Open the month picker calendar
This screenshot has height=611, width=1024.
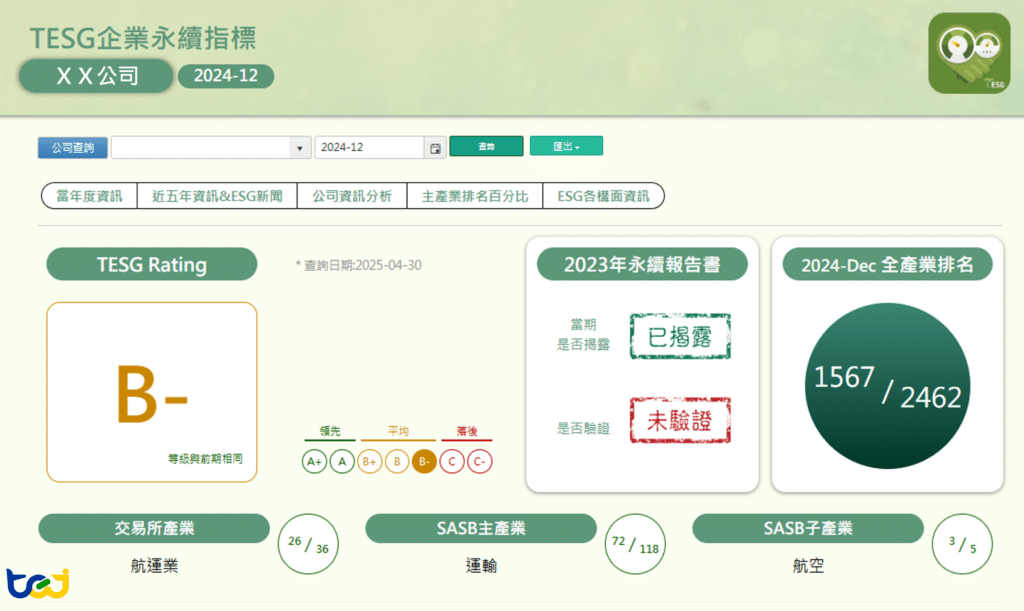(x=434, y=146)
